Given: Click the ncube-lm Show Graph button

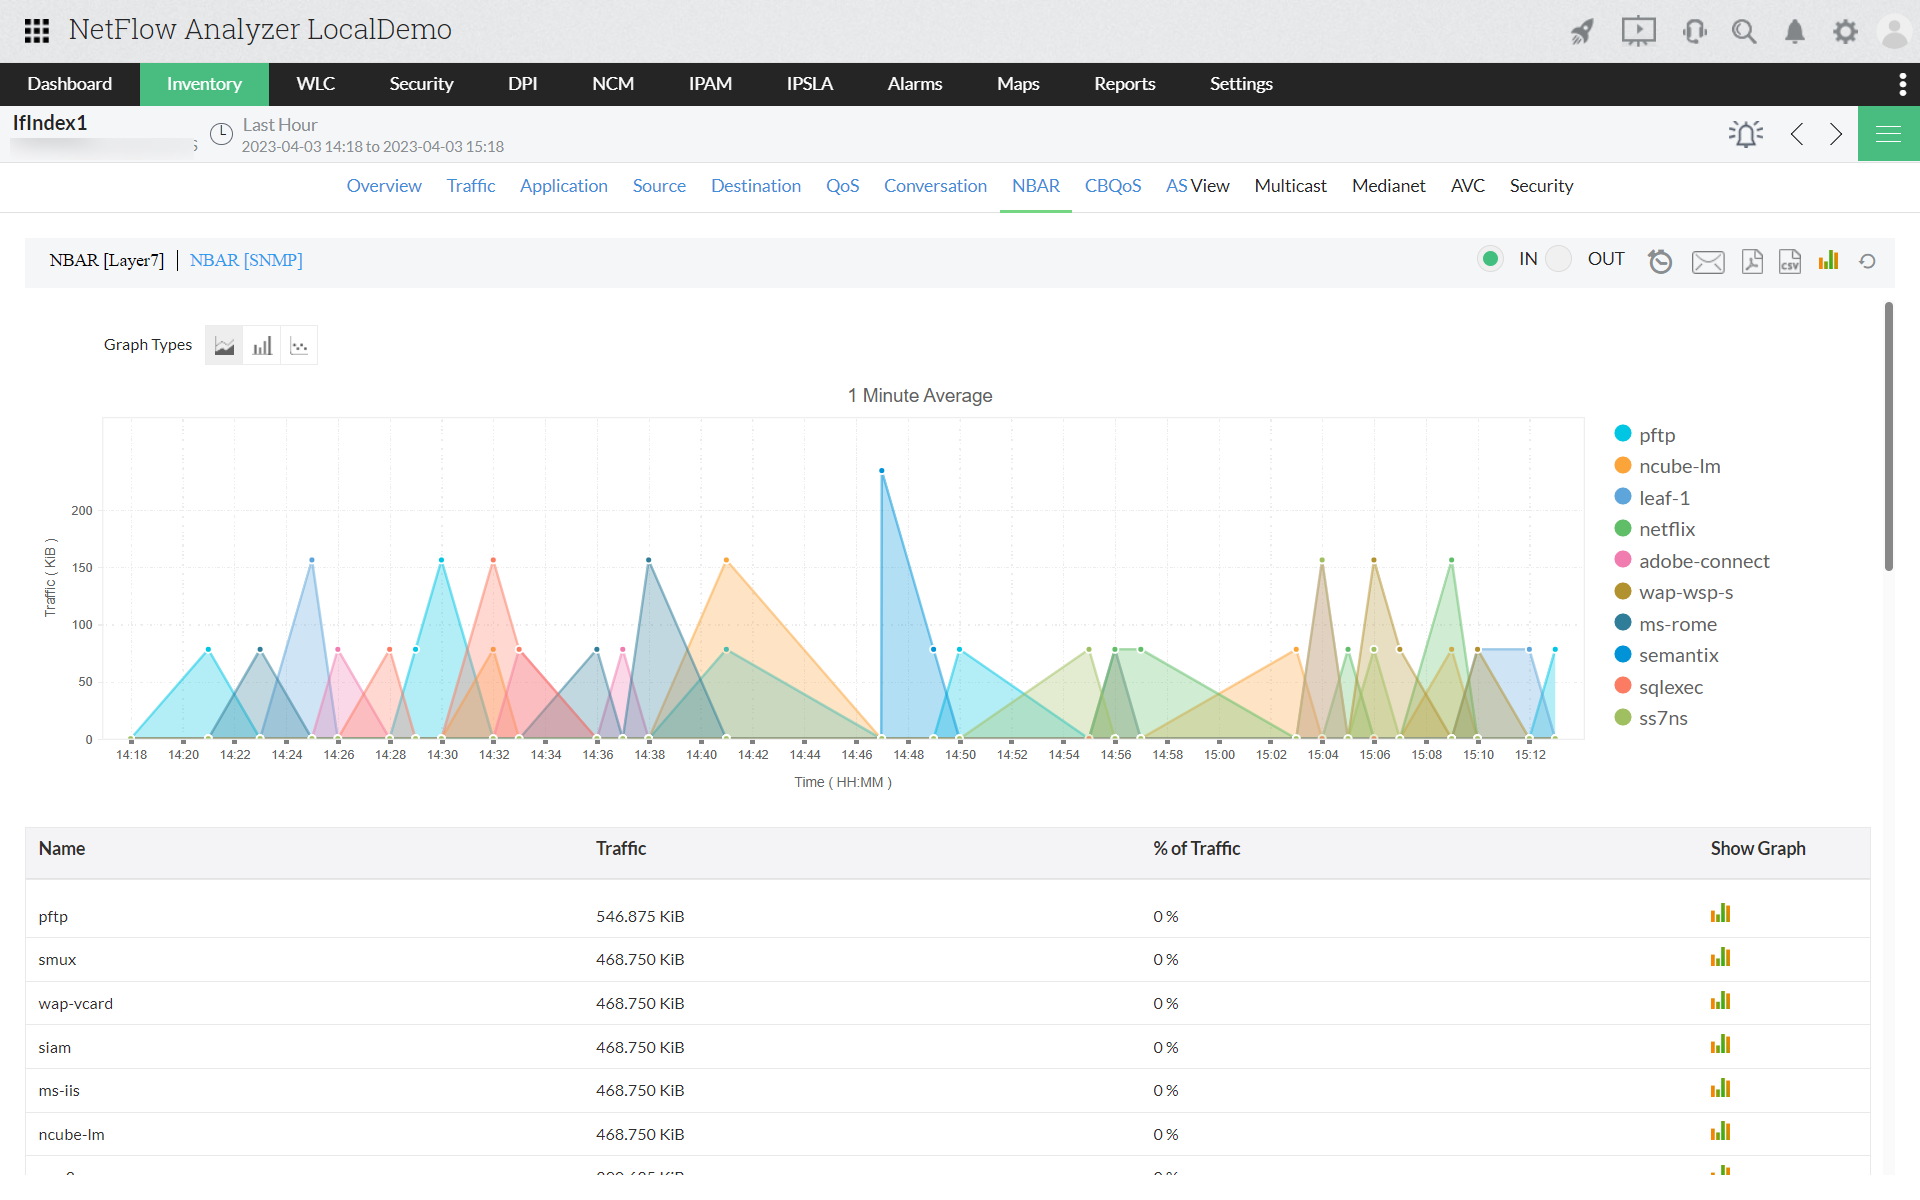Looking at the screenshot, I should (1720, 1134).
